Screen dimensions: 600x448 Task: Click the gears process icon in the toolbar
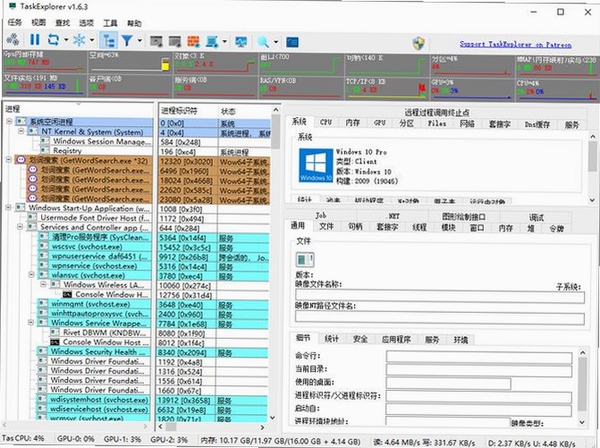(13, 40)
